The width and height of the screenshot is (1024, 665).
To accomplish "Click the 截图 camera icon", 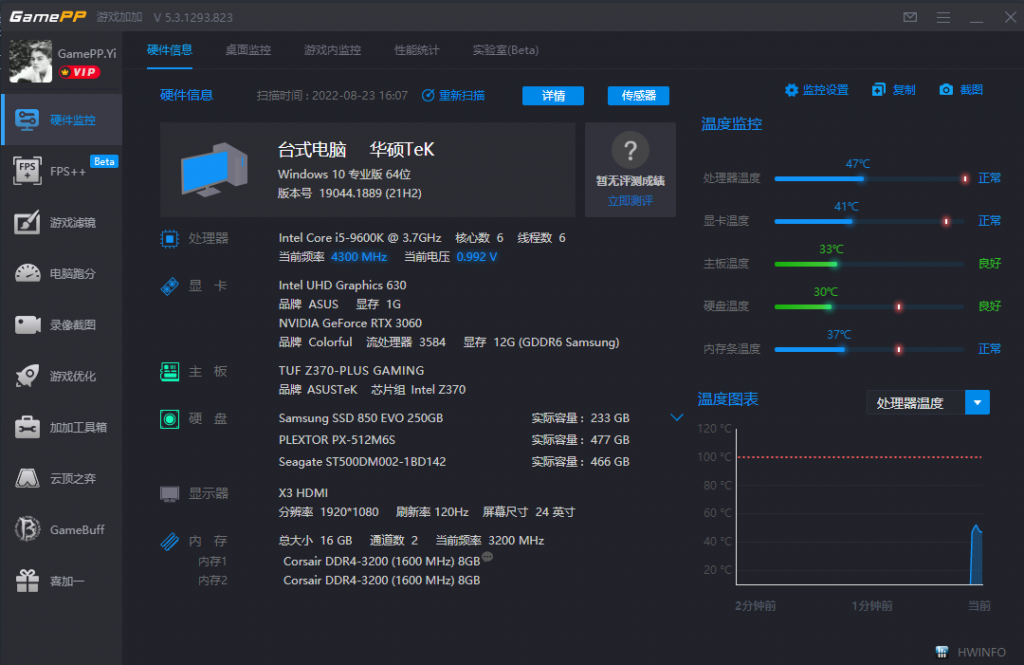I will point(946,89).
